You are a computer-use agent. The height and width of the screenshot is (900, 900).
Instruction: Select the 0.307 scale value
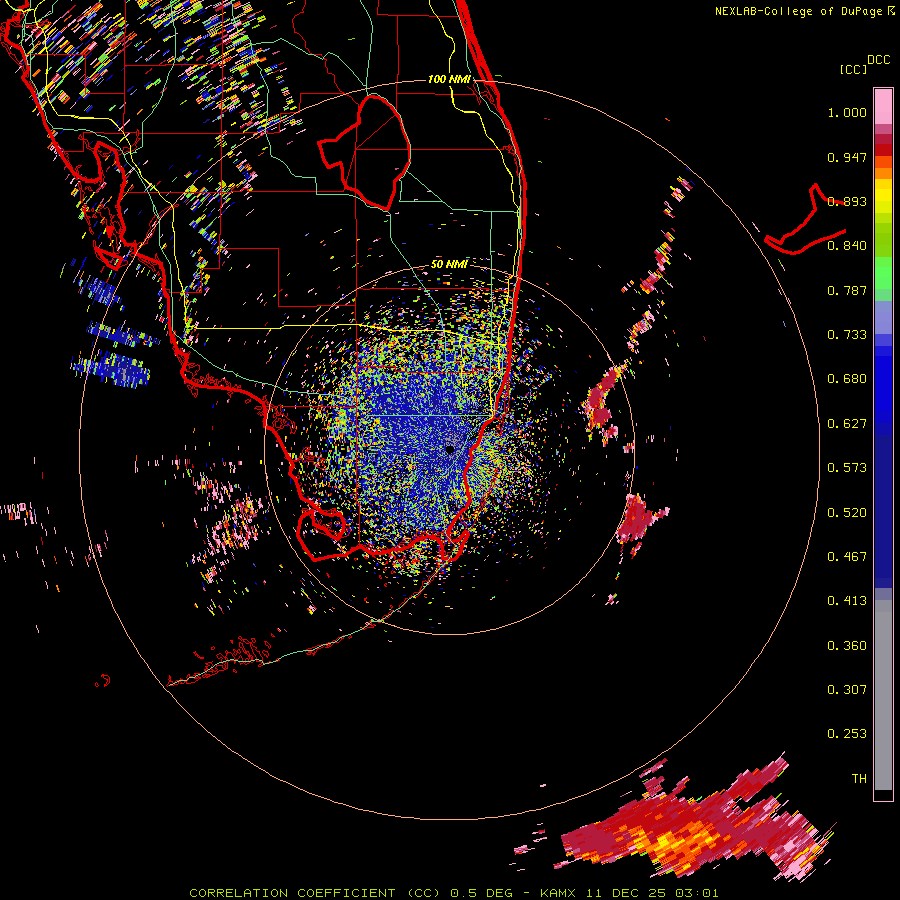click(847, 690)
